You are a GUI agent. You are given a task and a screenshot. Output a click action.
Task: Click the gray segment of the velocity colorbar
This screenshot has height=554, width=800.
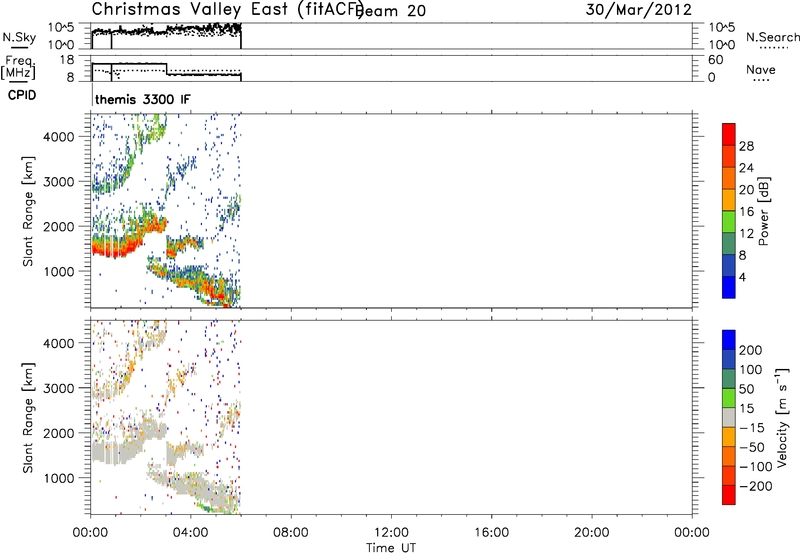pos(729,417)
